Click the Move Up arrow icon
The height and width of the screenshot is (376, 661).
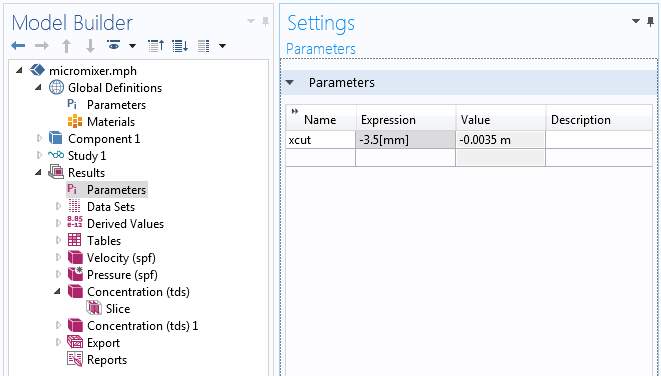66,46
